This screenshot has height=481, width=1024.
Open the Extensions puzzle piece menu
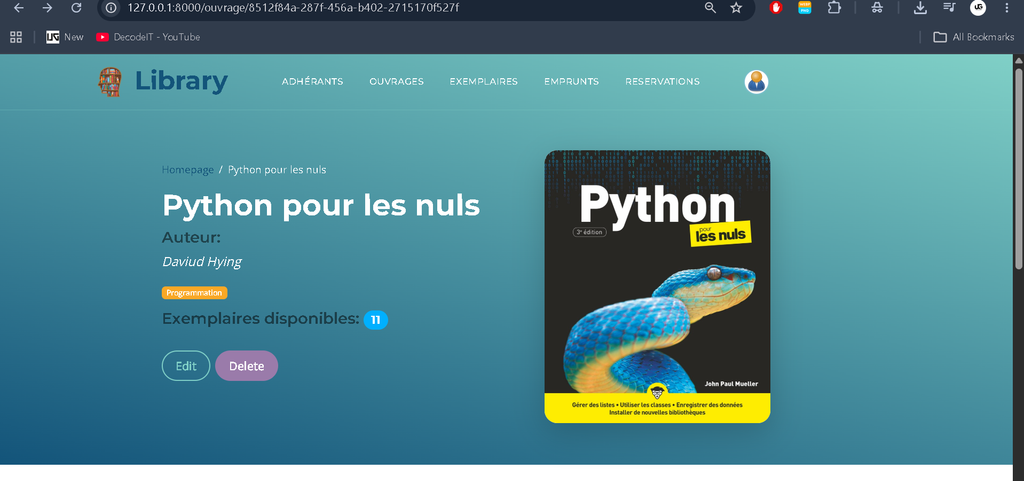point(834,8)
